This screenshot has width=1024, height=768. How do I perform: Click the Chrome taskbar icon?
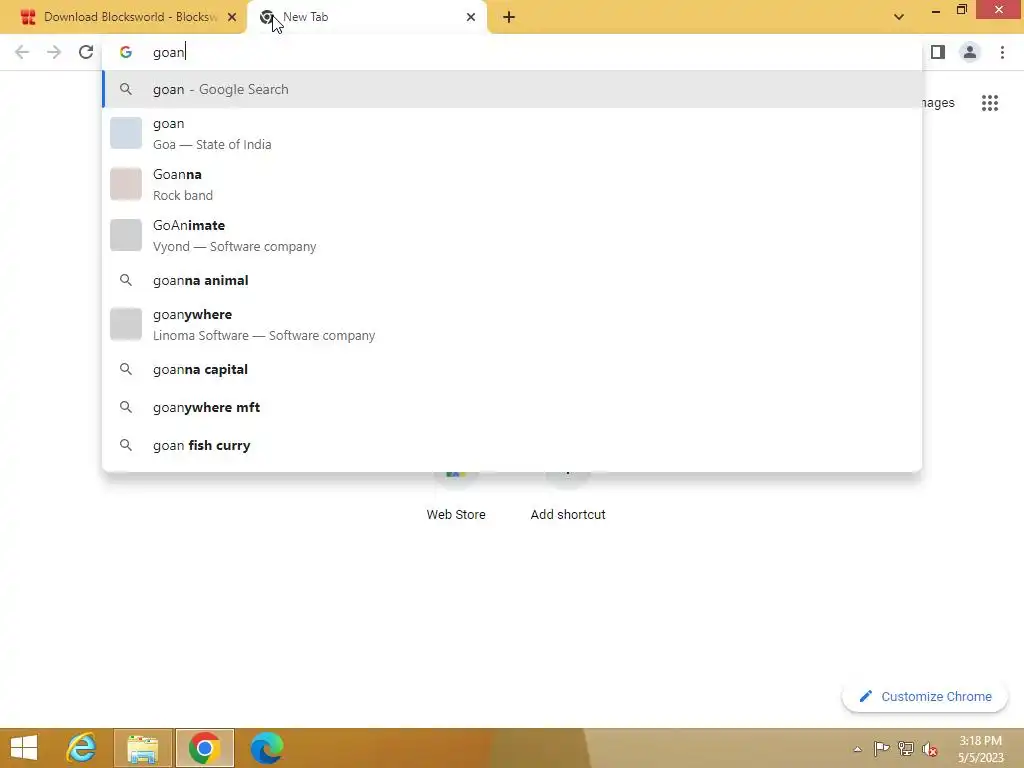point(204,748)
